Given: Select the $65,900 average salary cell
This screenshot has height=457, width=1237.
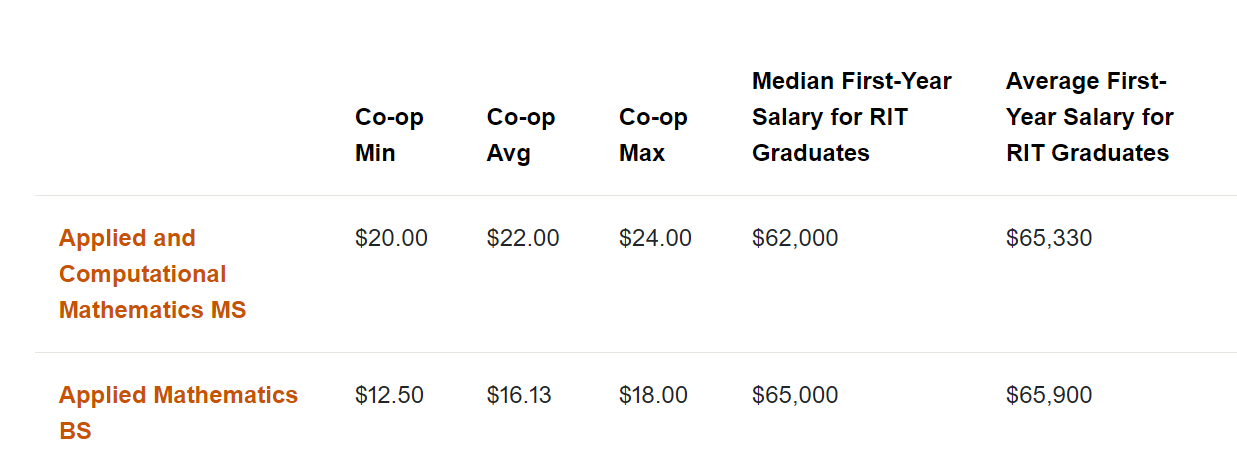Looking at the screenshot, I should pyautogui.click(x=1049, y=395).
